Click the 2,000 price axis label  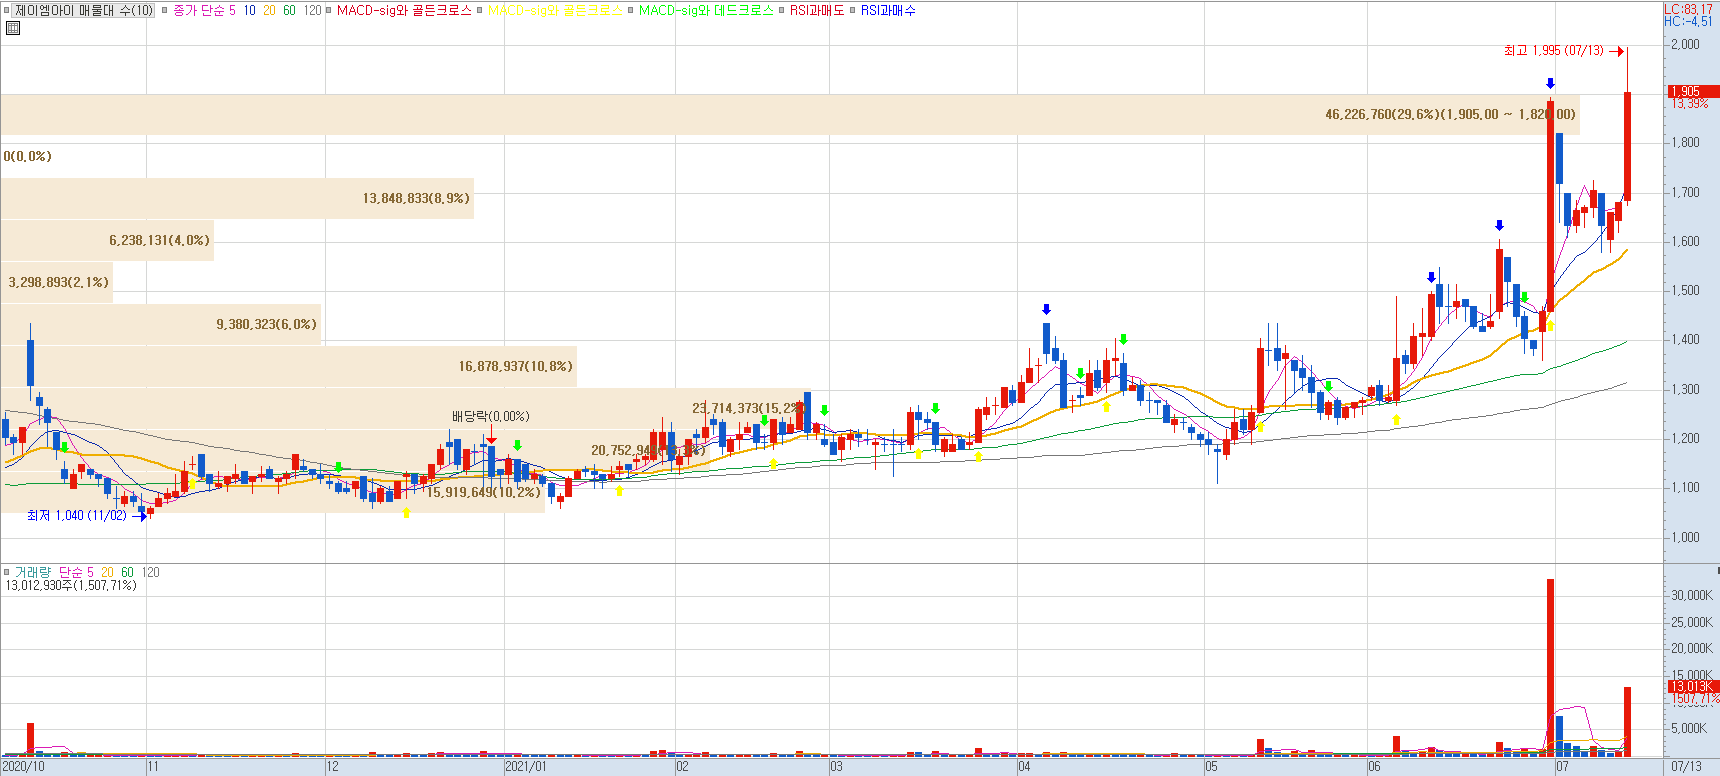tap(1685, 44)
